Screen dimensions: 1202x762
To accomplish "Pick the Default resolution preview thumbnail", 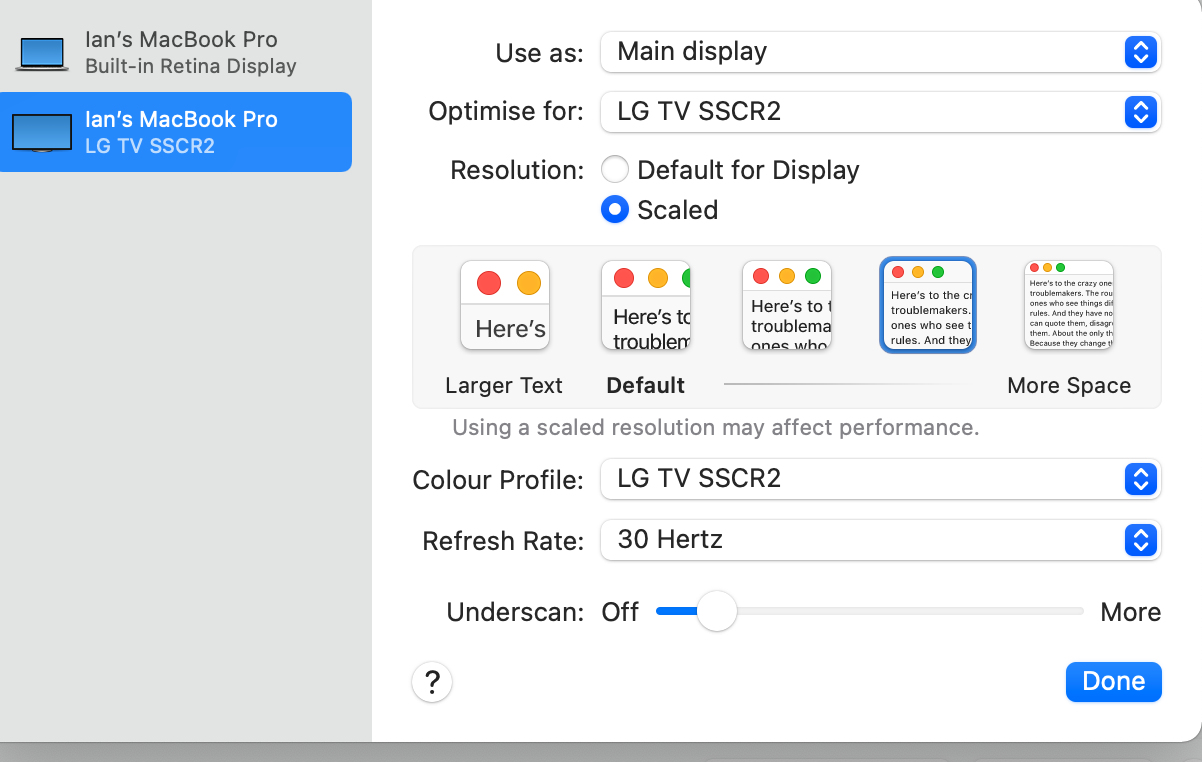I will click(x=645, y=305).
